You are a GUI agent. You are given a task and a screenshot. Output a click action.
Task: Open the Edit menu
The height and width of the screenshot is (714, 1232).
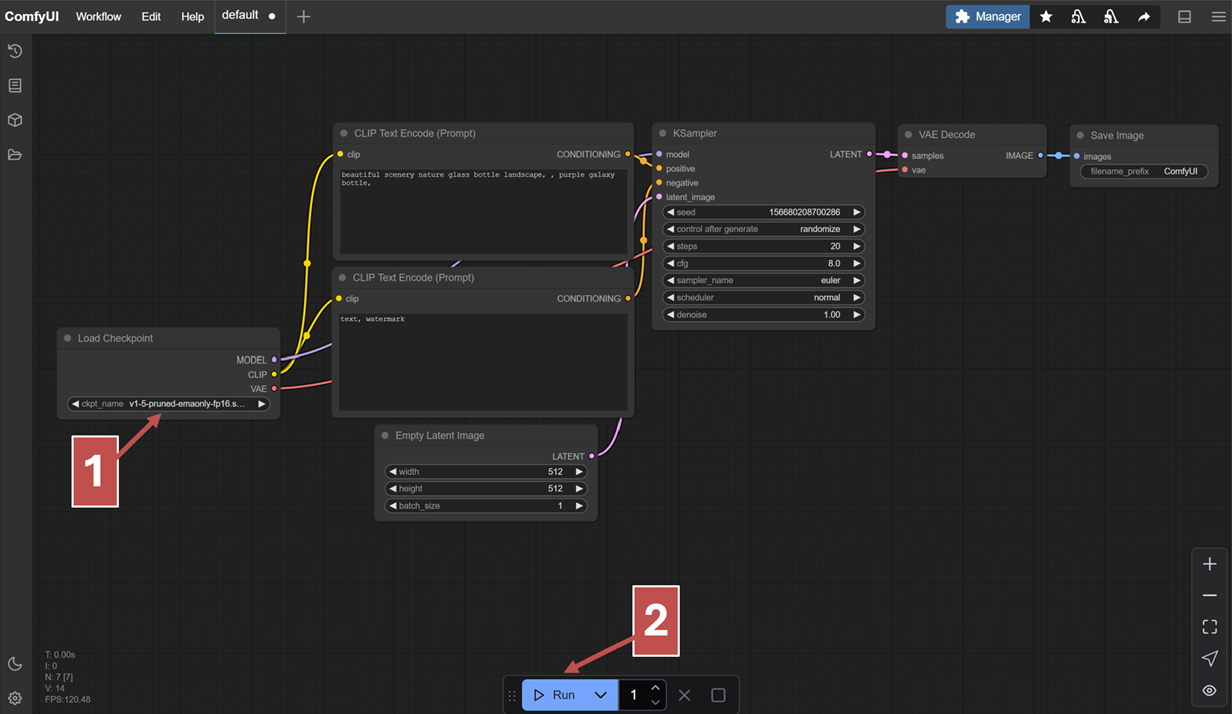pyautogui.click(x=151, y=16)
